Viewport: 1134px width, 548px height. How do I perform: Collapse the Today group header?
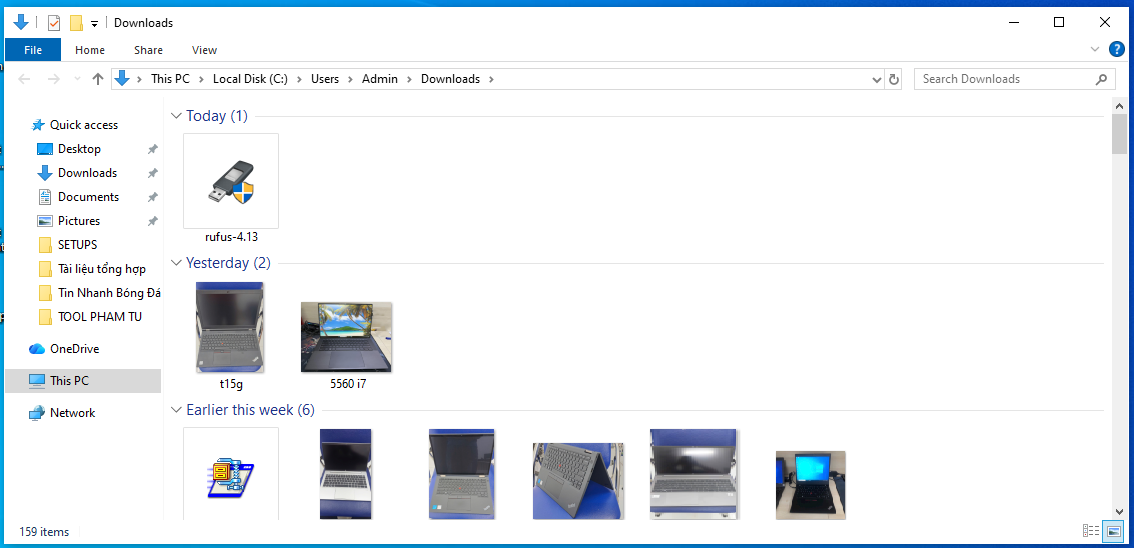coord(177,116)
